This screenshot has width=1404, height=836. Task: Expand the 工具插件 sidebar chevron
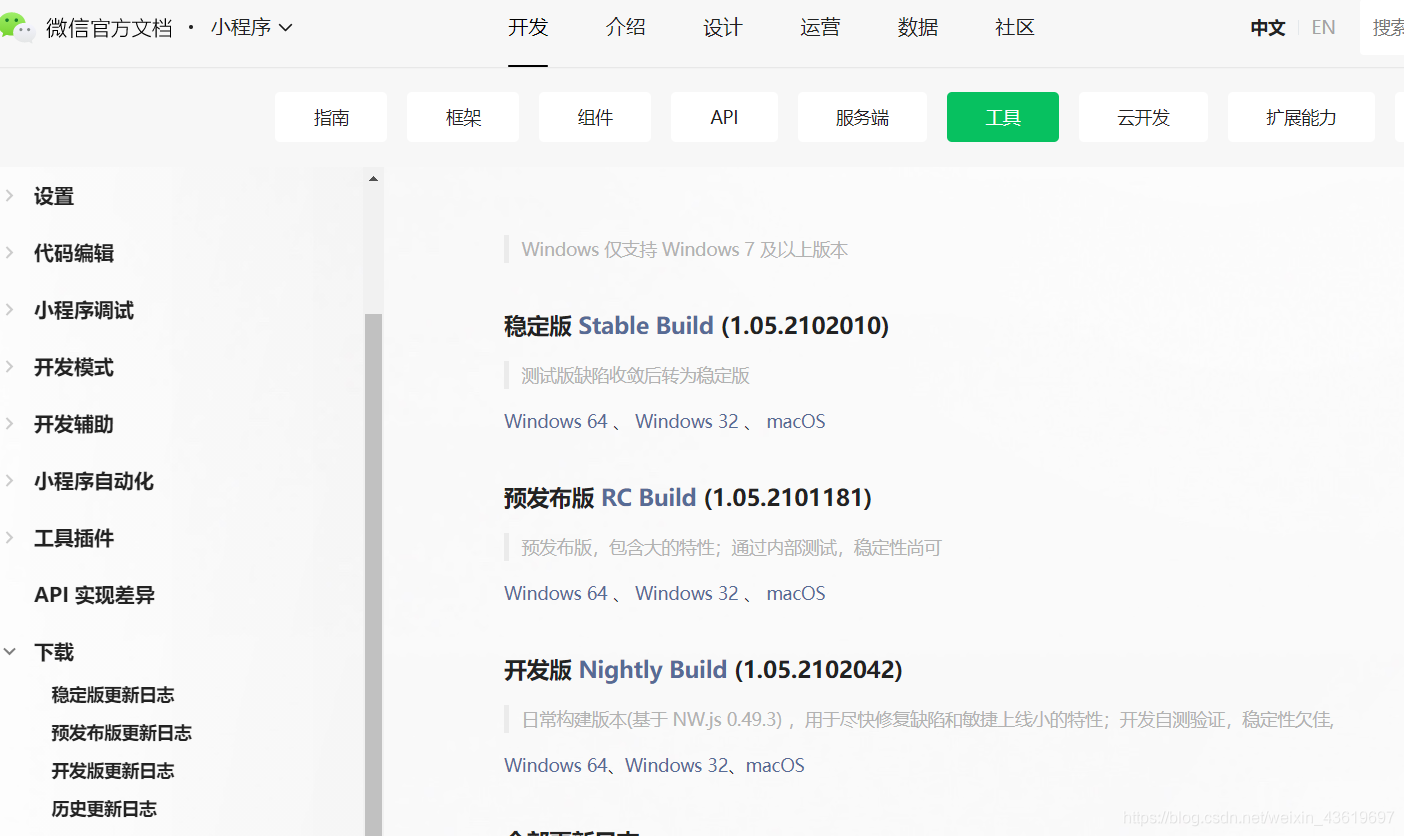(x=10, y=538)
